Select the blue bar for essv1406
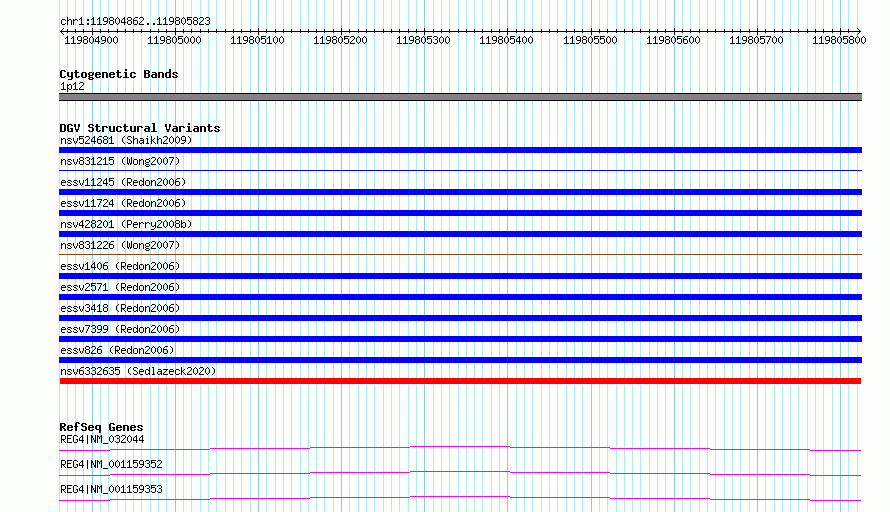 pos(460,276)
